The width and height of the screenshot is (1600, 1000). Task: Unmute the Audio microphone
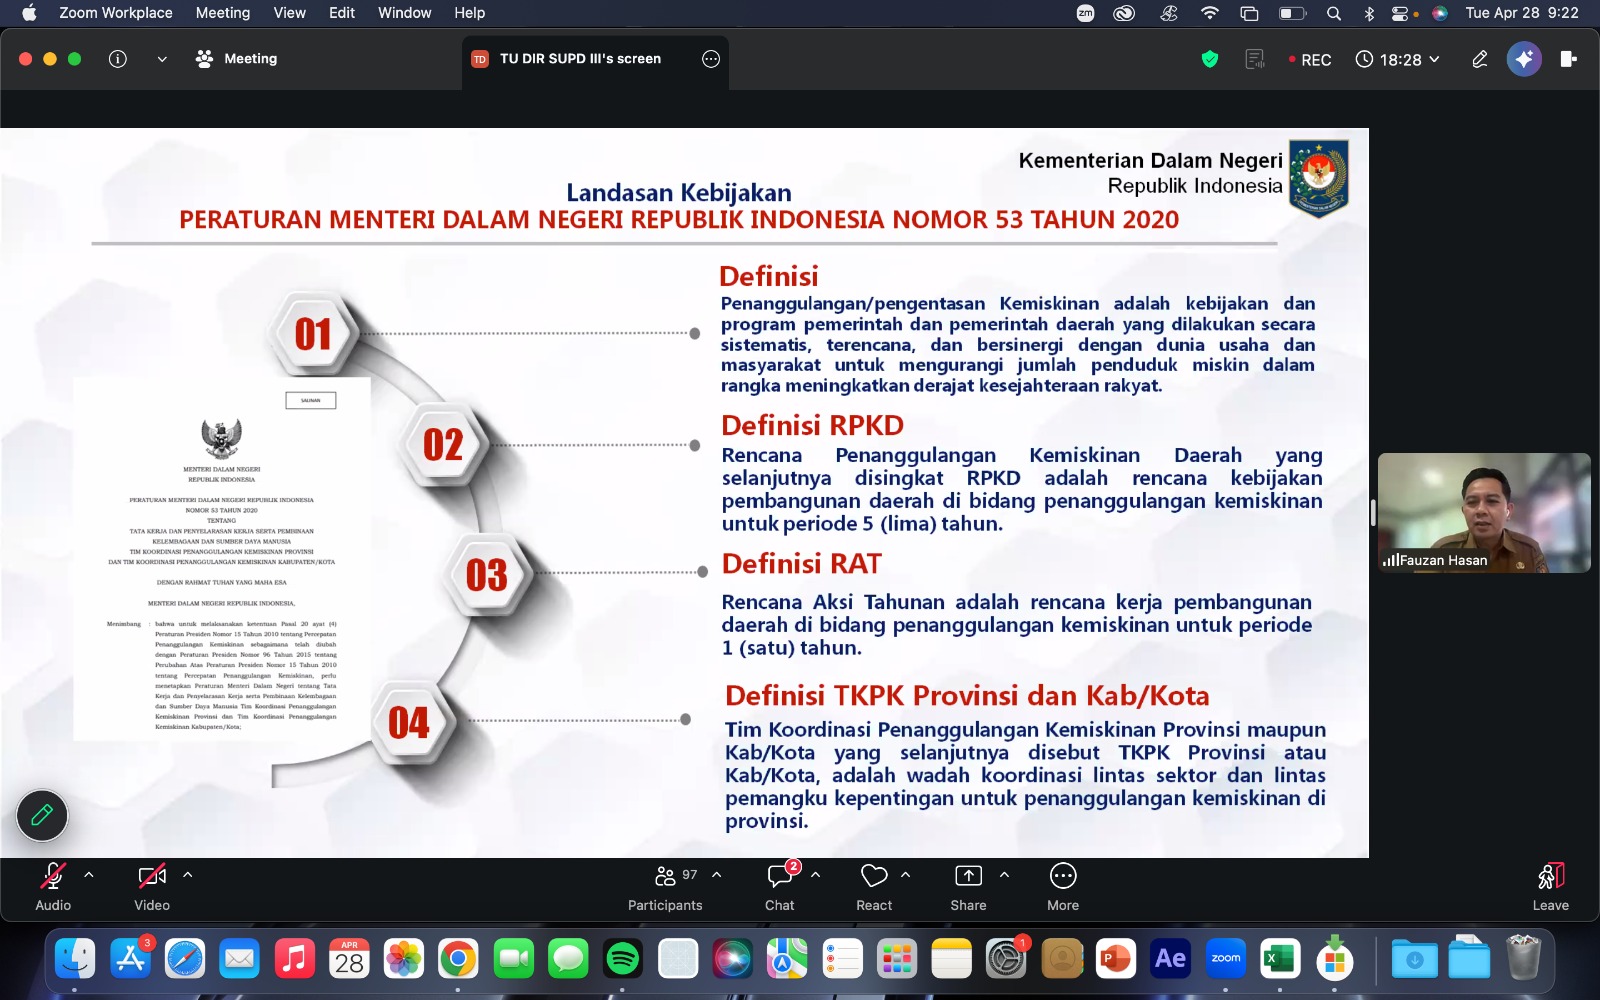click(x=53, y=886)
